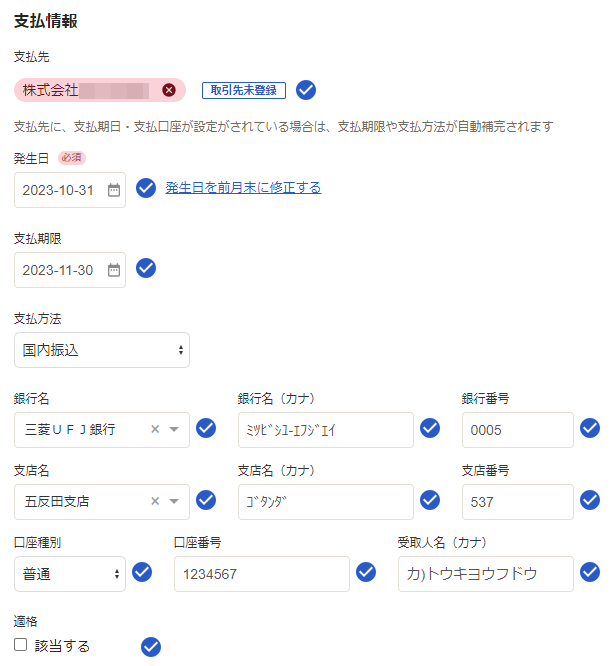Click the 取引先未登録 button
This screenshot has height=666, width=612.
(x=244, y=91)
